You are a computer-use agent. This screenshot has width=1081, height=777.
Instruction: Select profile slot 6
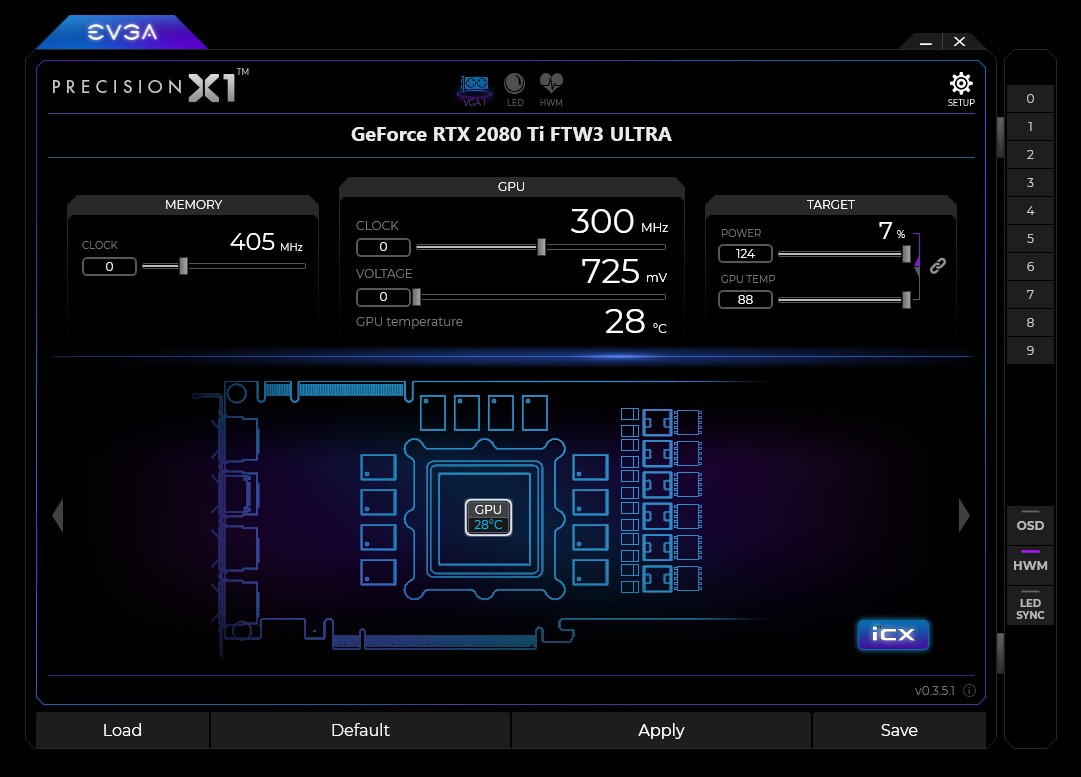coord(1030,267)
